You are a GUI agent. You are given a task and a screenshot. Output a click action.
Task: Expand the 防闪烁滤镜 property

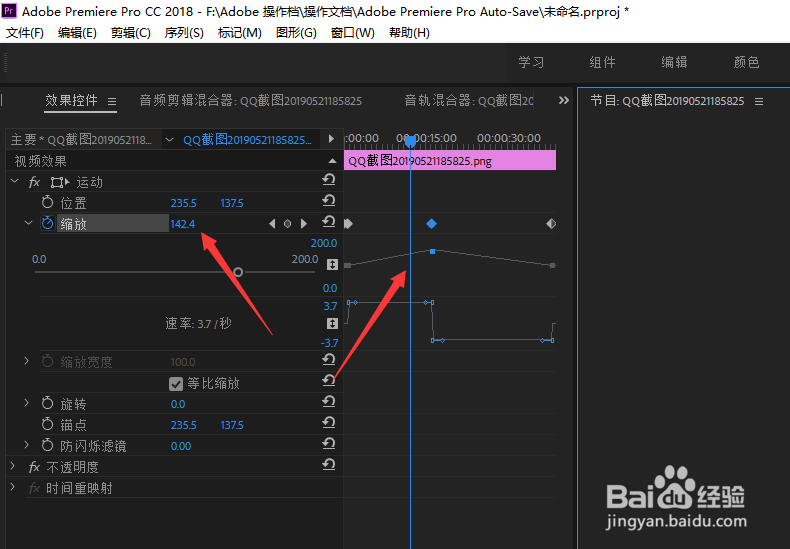pyautogui.click(x=27, y=444)
